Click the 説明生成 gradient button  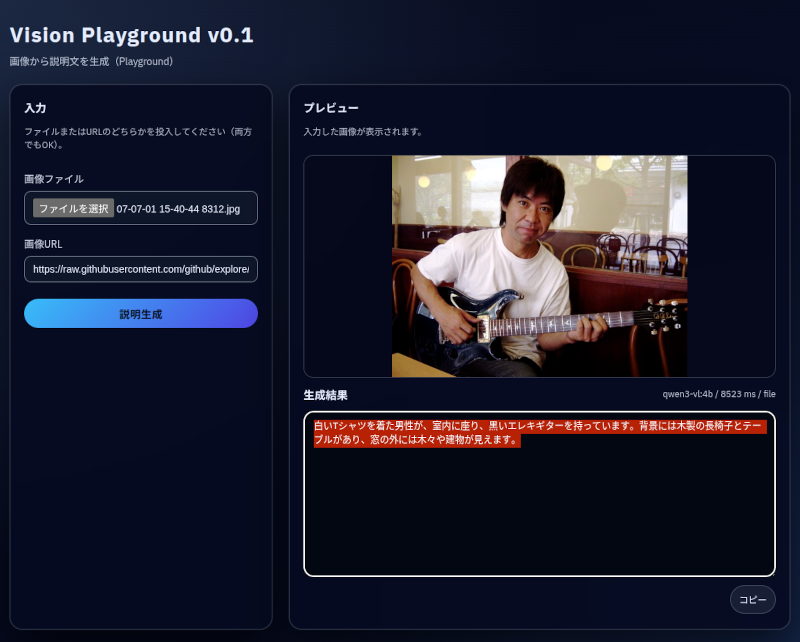141,314
